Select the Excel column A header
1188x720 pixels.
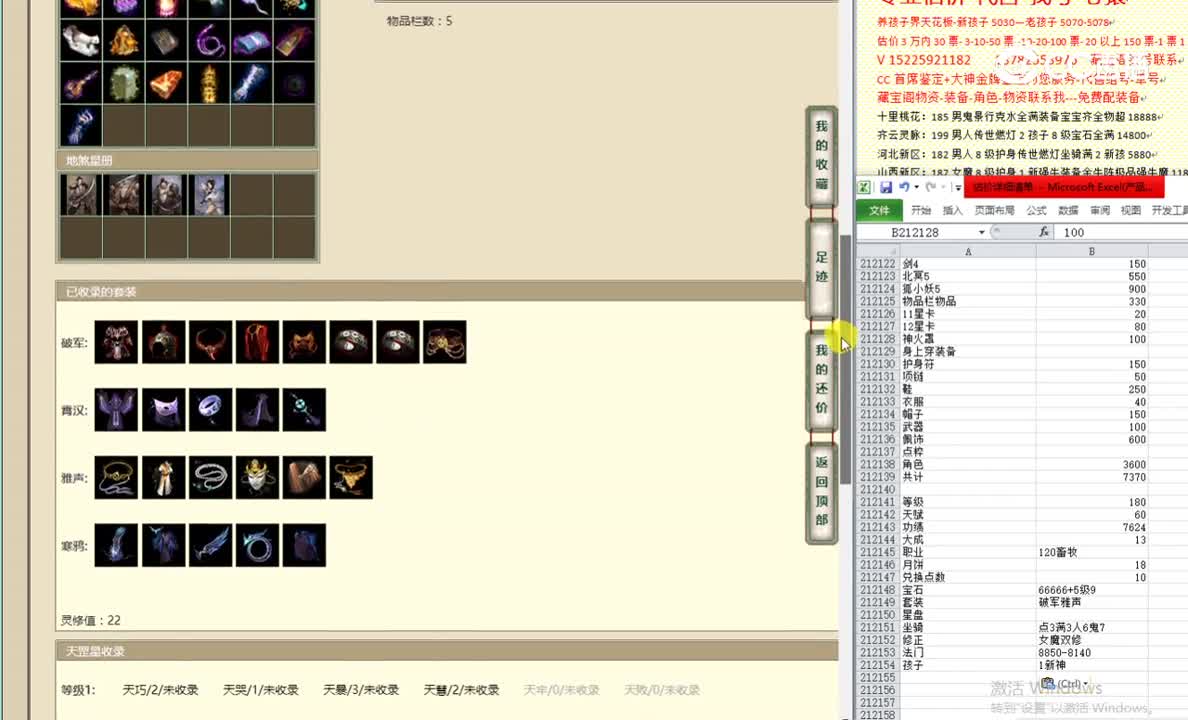click(x=968, y=252)
